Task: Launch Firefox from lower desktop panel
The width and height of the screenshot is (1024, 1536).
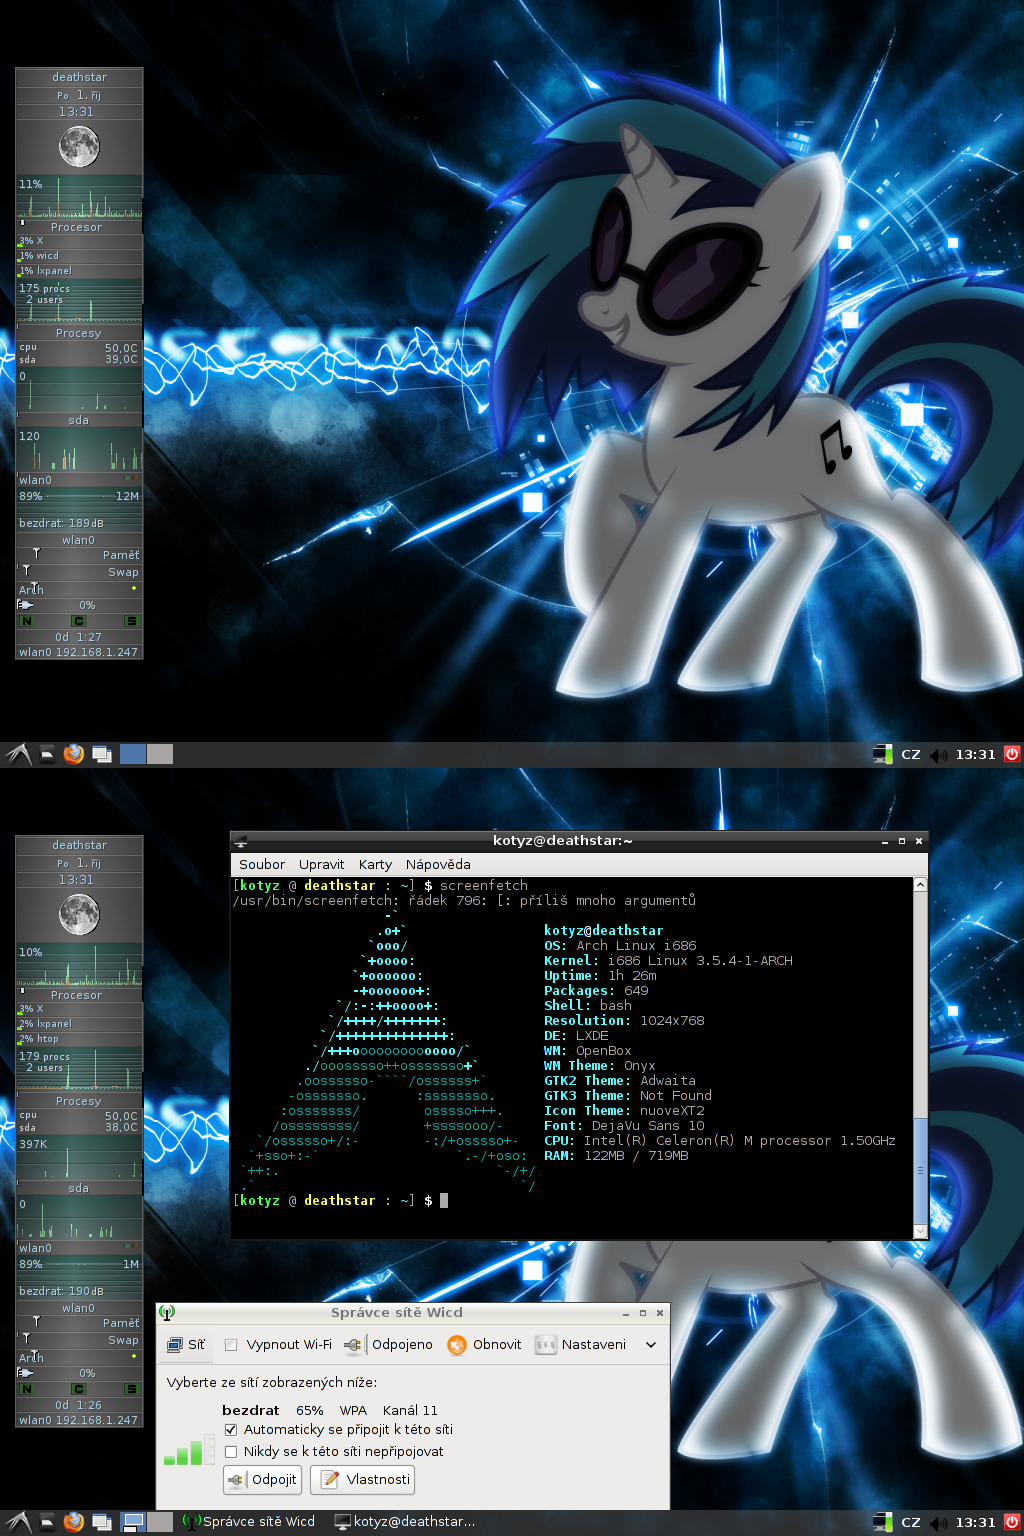Action: [x=74, y=1522]
